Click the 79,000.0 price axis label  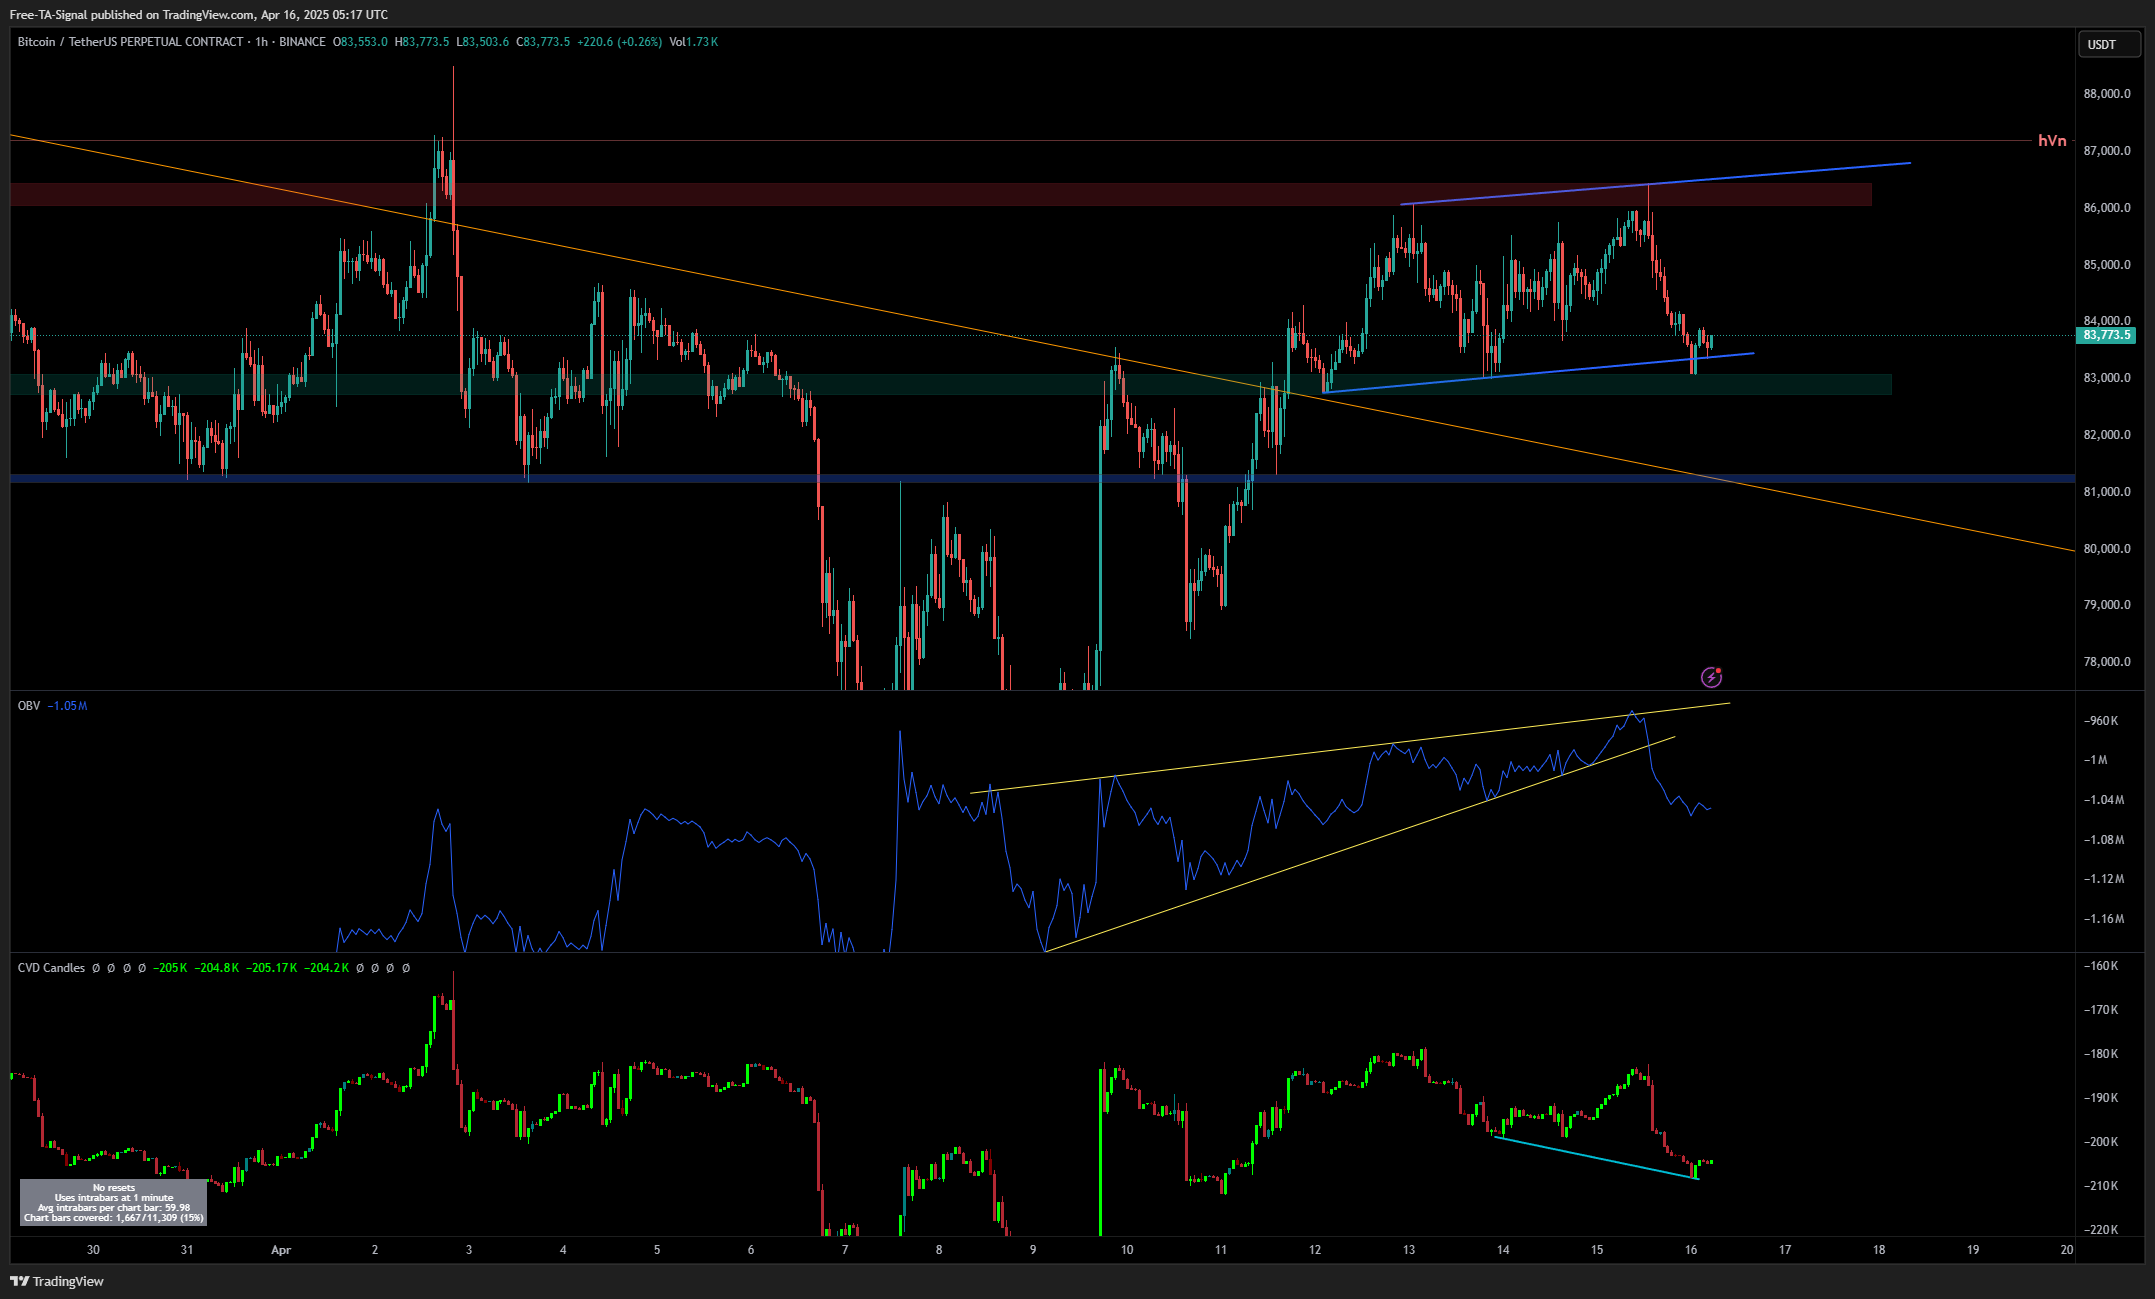[x=2107, y=605]
